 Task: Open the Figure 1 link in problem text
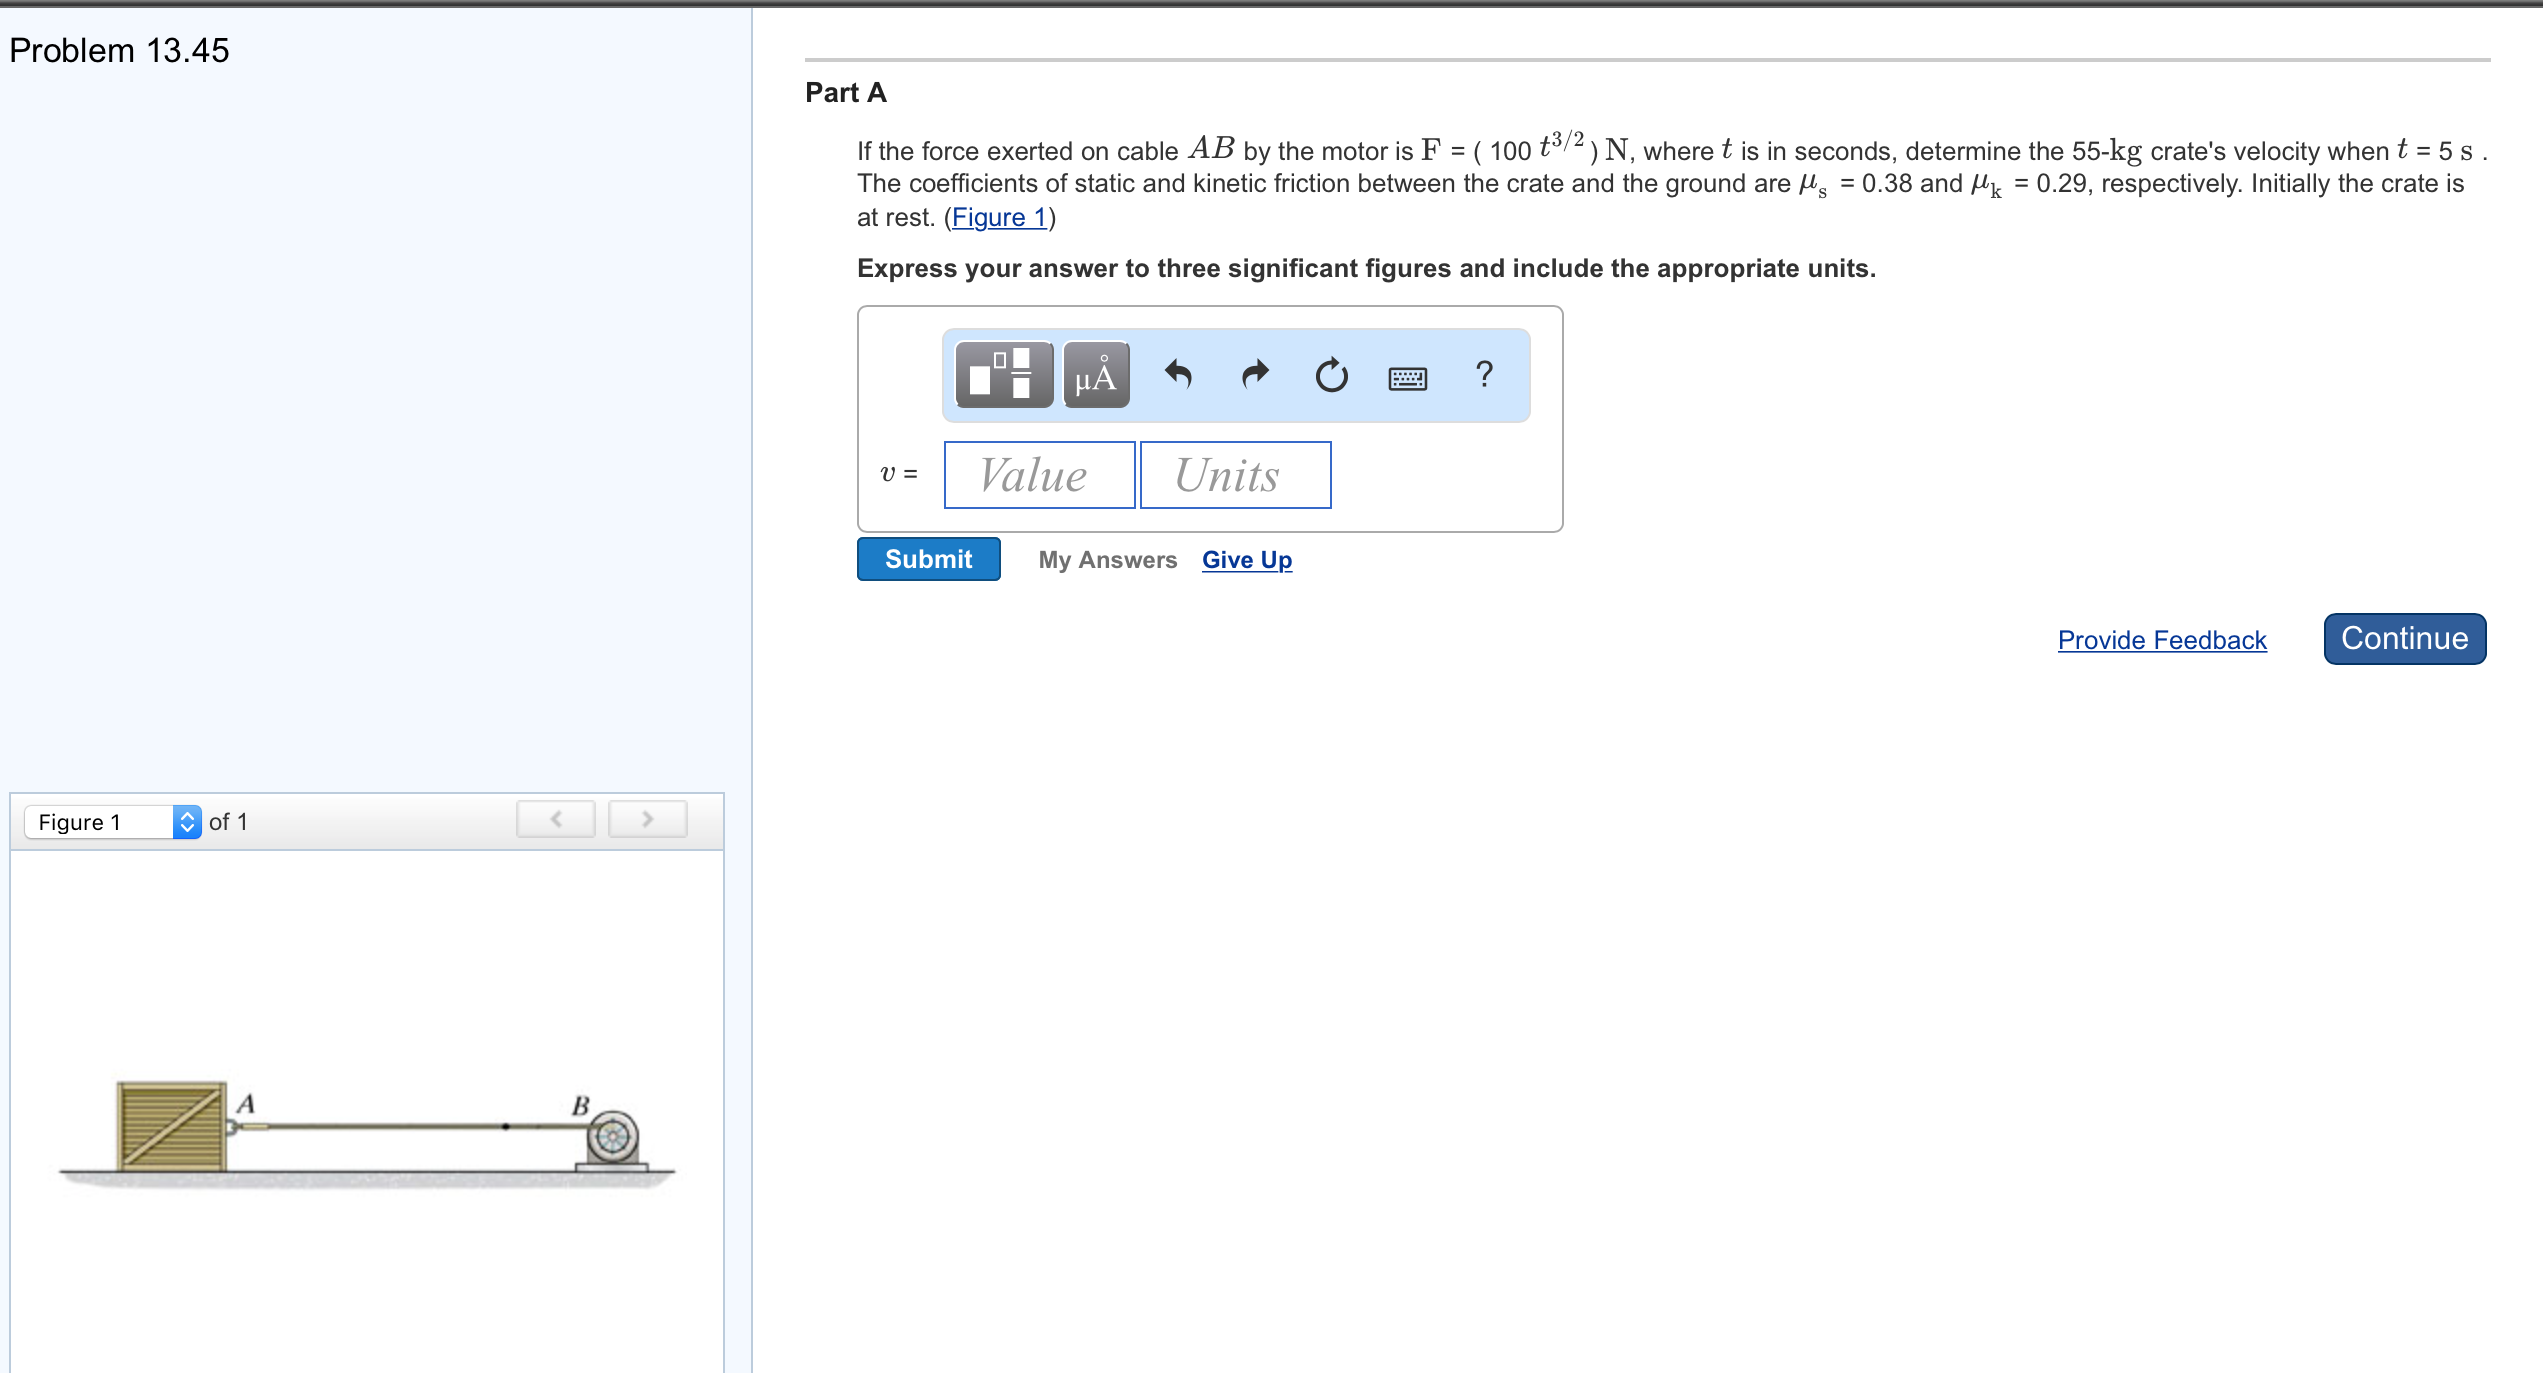(998, 217)
